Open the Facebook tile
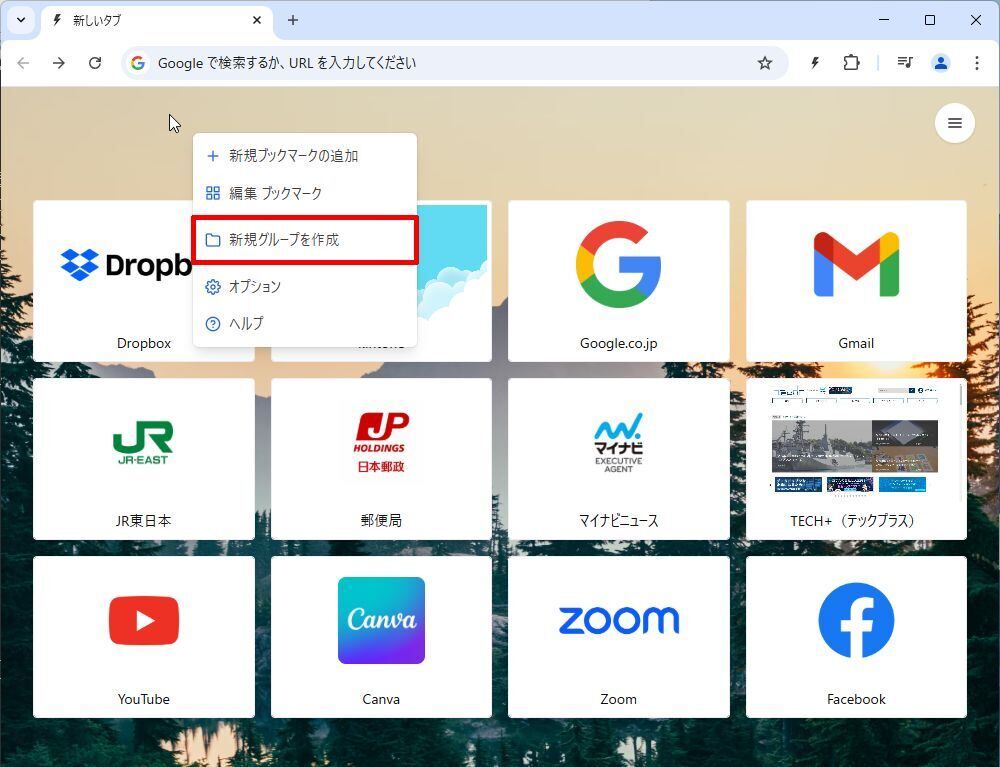This screenshot has width=1000, height=767. [856, 637]
